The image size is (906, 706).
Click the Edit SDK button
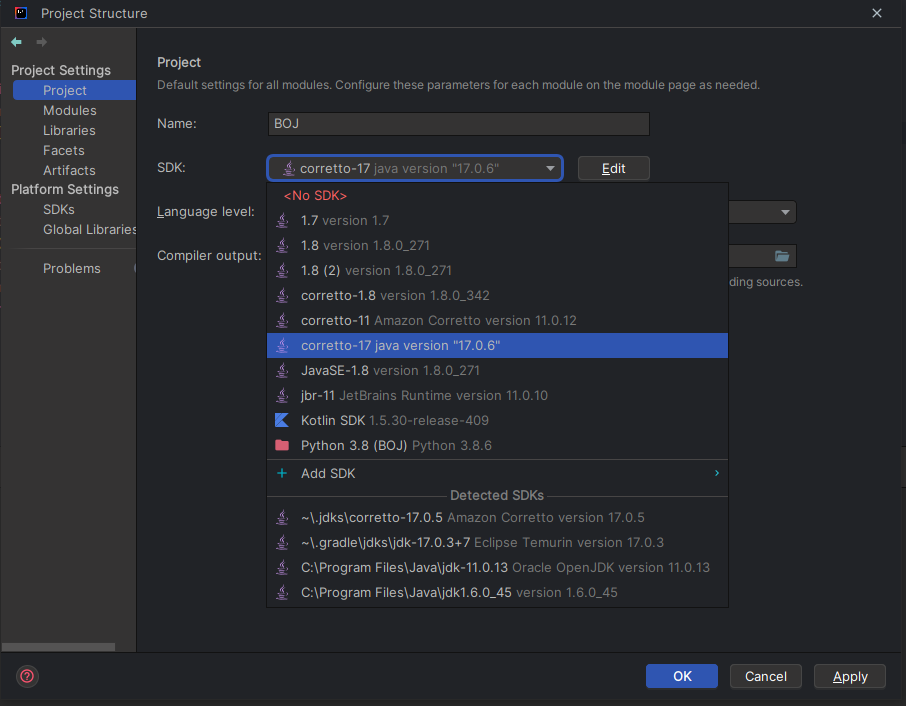point(614,168)
